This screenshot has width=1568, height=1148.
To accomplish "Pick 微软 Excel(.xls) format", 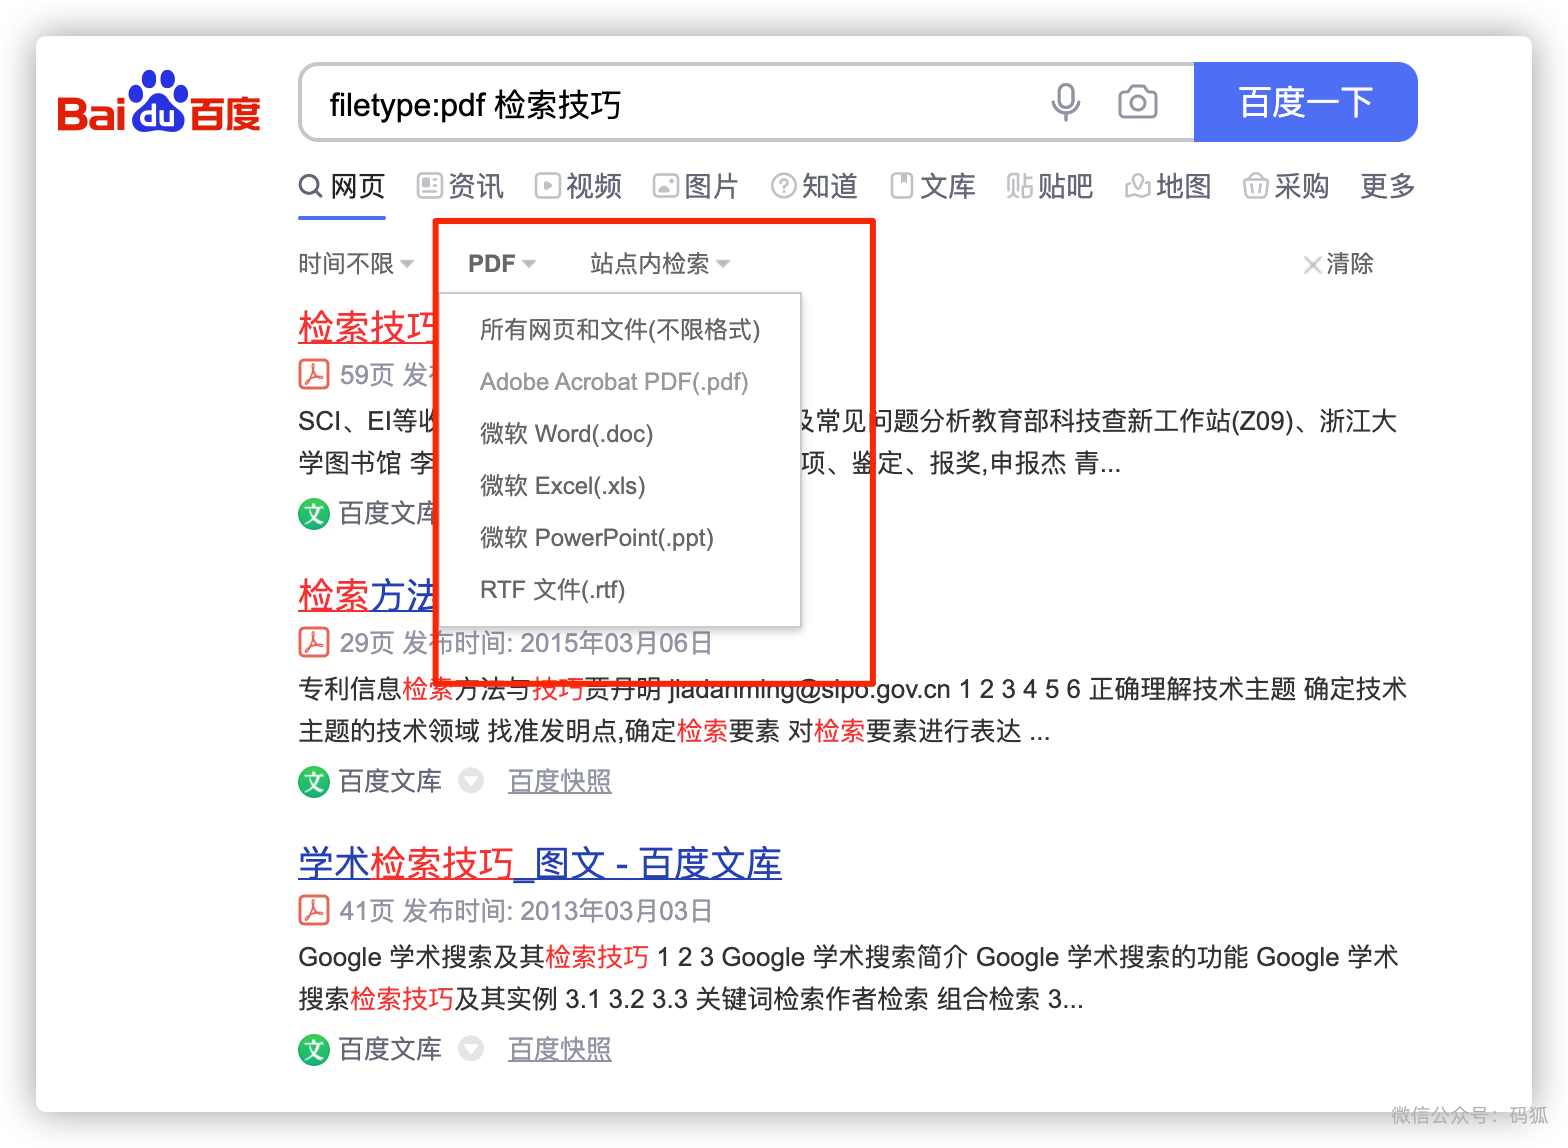I will (620, 486).
